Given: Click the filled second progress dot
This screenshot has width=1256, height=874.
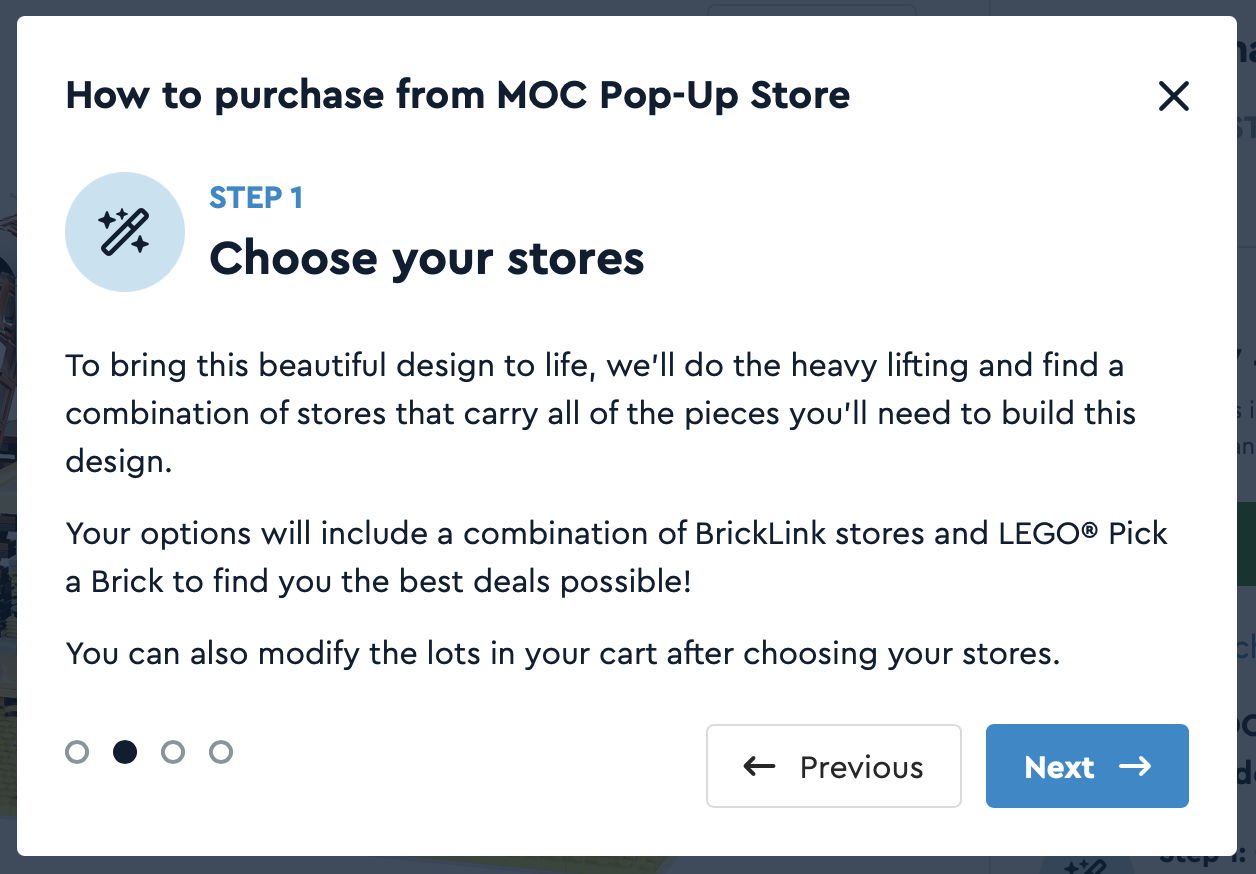Looking at the screenshot, I should tap(125, 752).
